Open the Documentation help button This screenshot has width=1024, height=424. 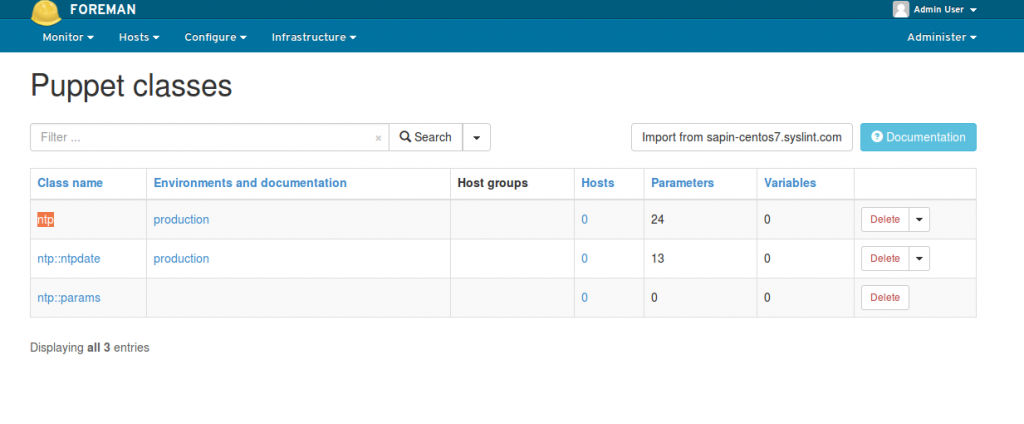pyautogui.click(x=918, y=137)
